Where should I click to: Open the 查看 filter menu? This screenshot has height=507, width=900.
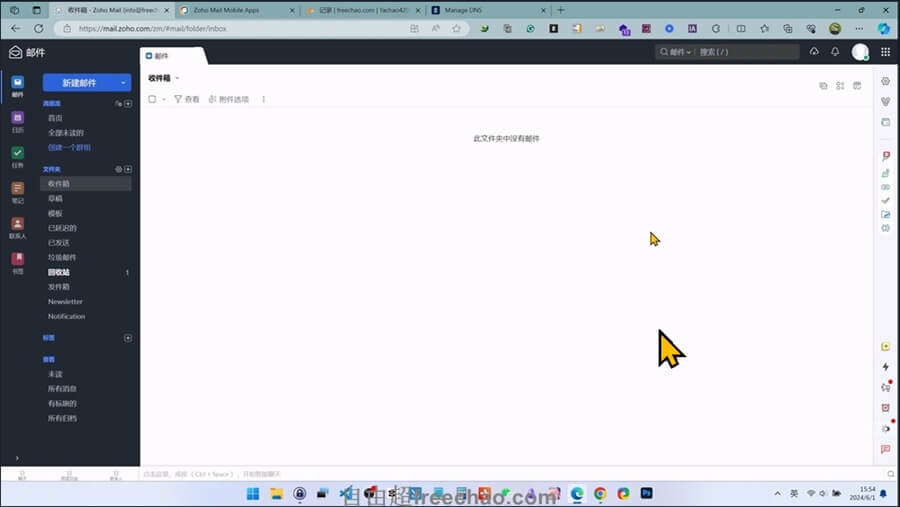tap(187, 99)
